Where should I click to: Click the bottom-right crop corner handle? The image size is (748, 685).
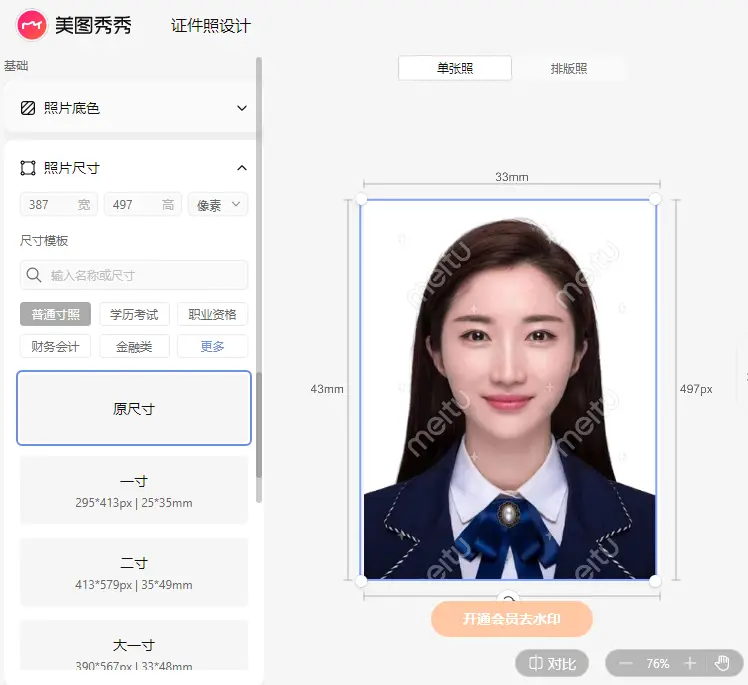pyautogui.click(x=655, y=581)
